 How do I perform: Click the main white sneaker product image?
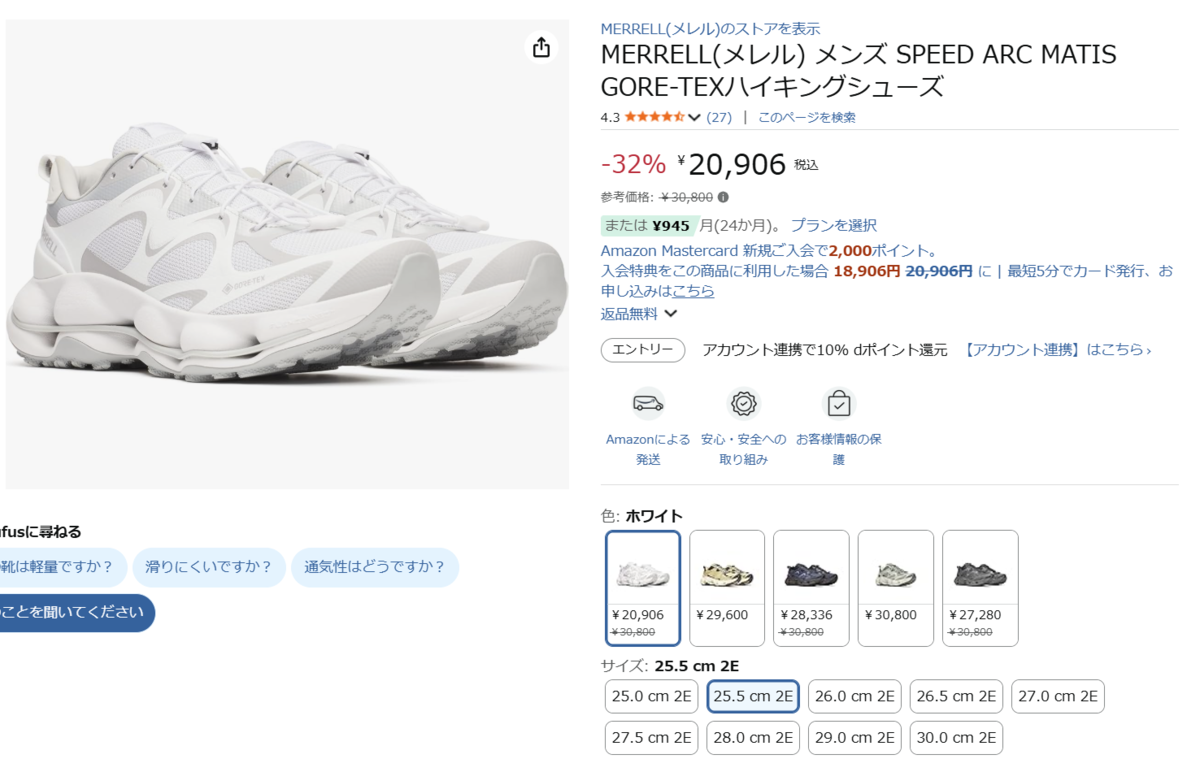287,254
